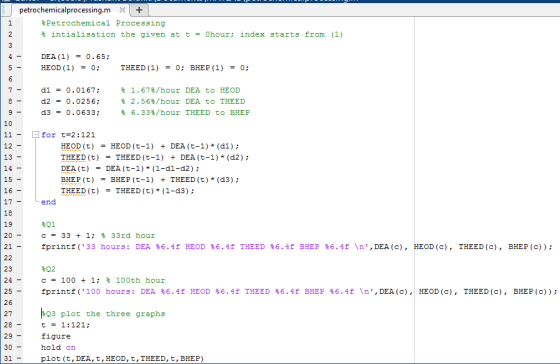The height and width of the screenshot is (364, 560).
Task: Click the fprintf string starting '33 hours: DEA'
Action: (x=227, y=246)
